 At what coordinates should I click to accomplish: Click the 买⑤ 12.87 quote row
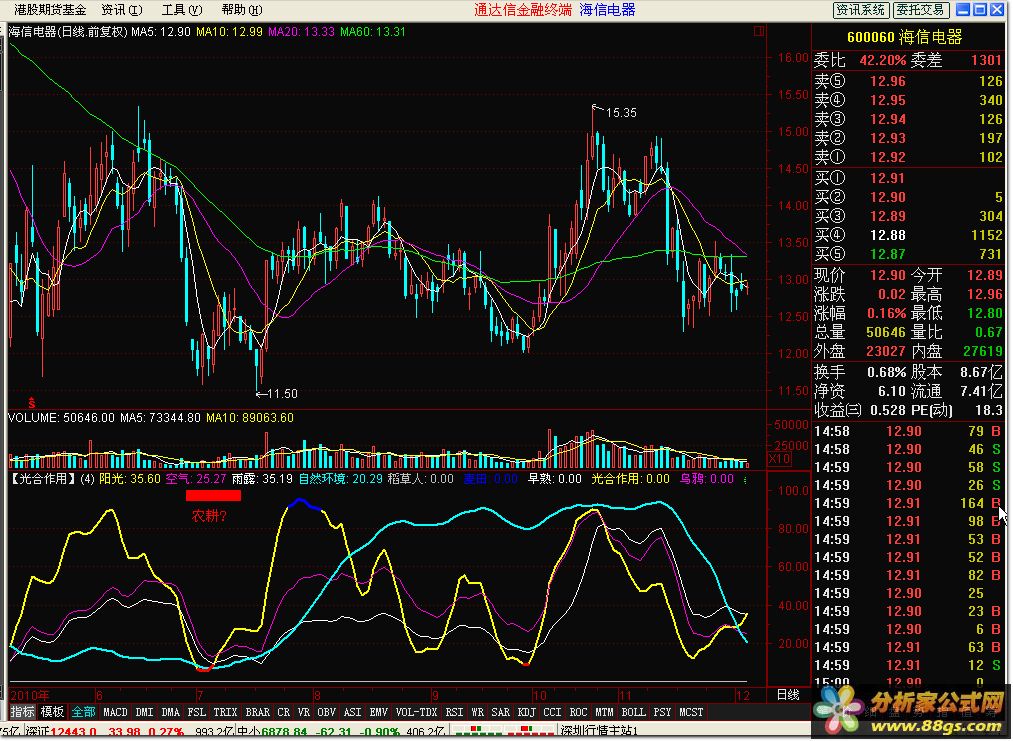tap(908, 254)
